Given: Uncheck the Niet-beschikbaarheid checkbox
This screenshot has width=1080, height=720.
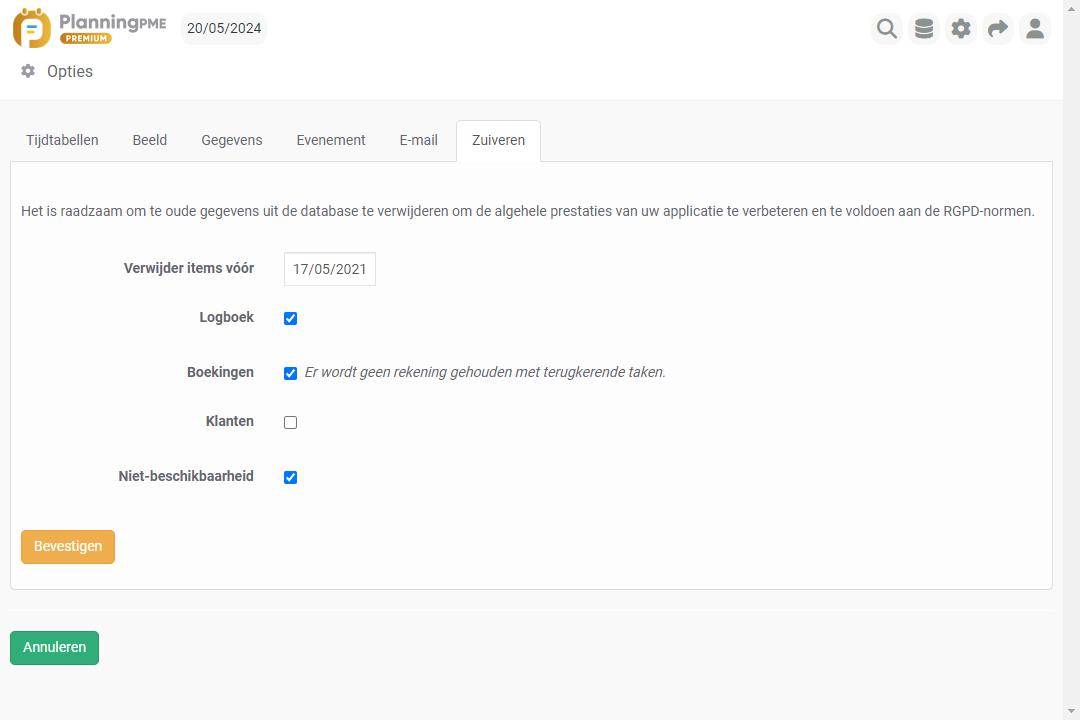Looking at the screenshot, I should coord(291,477).
